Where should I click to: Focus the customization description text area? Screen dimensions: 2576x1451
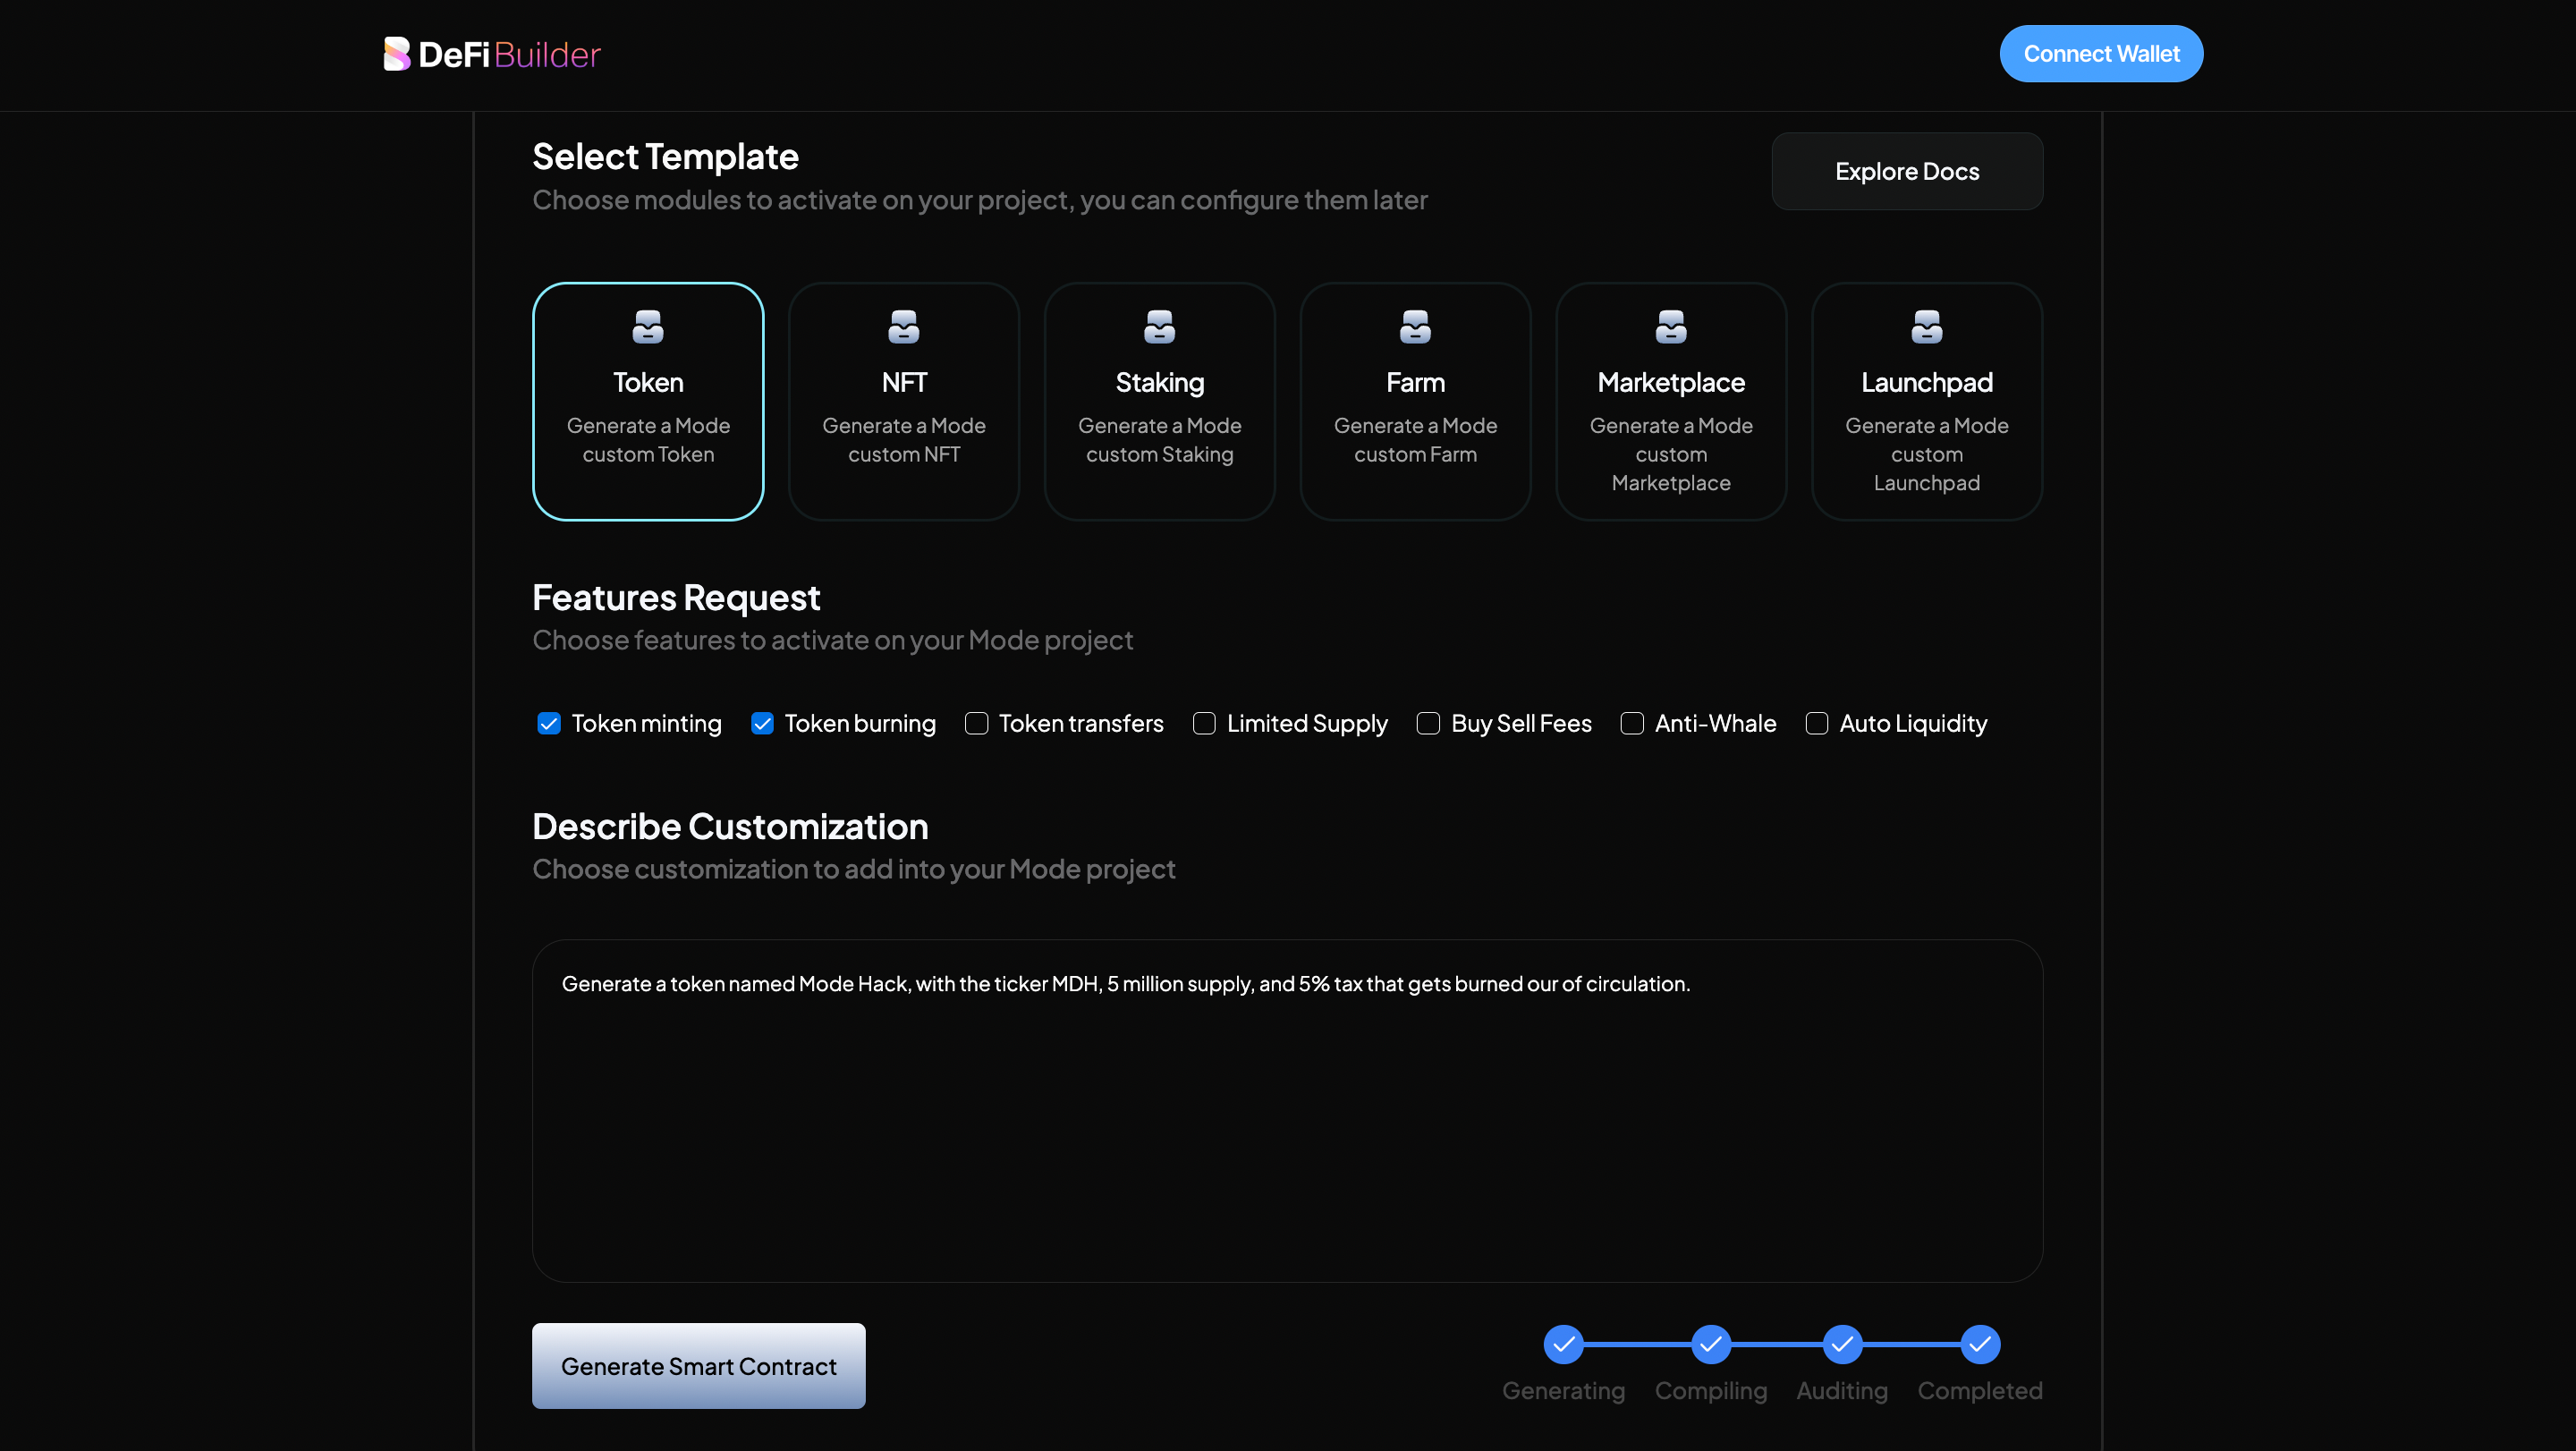1287,1110
